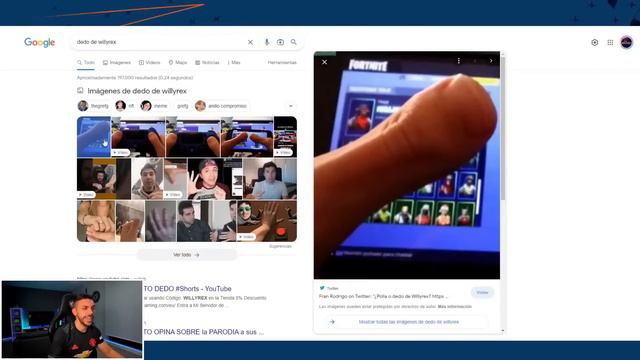Click the Imágenes de dedo de willyrex heading
Viewport: 640px width, 360px height.
(137, 91)
